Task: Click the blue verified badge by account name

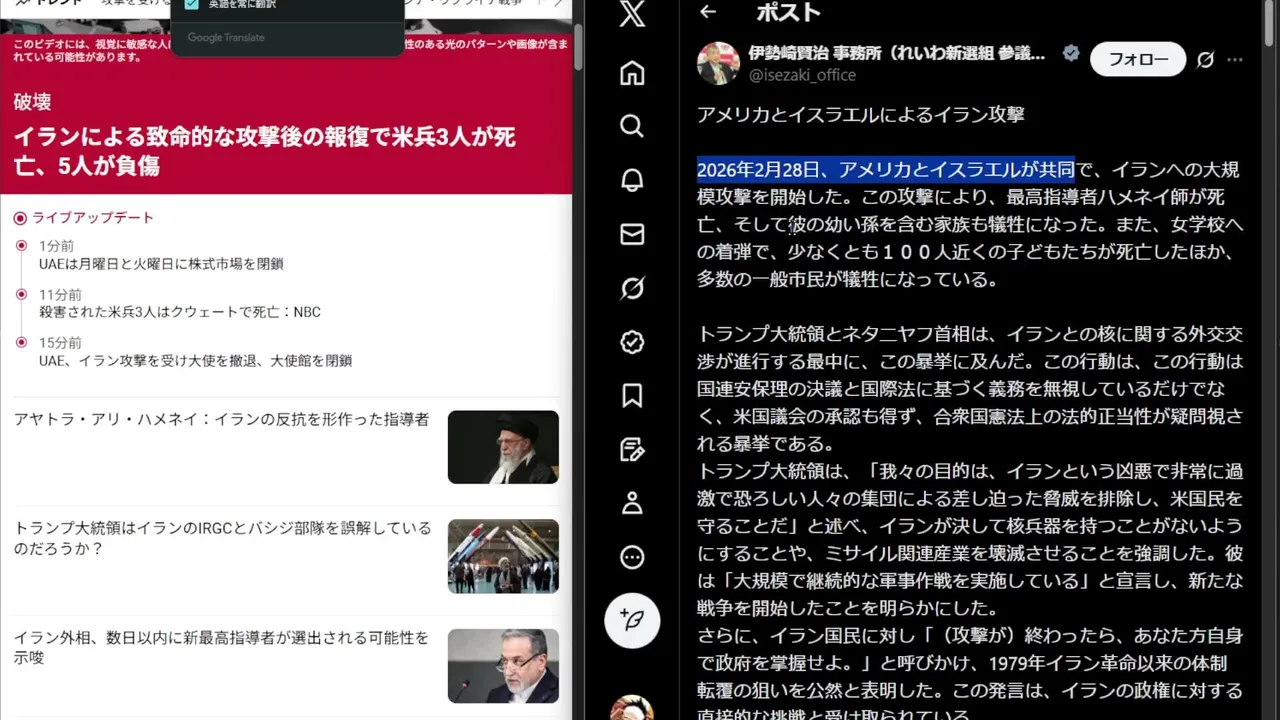Action: [1071, 53]
